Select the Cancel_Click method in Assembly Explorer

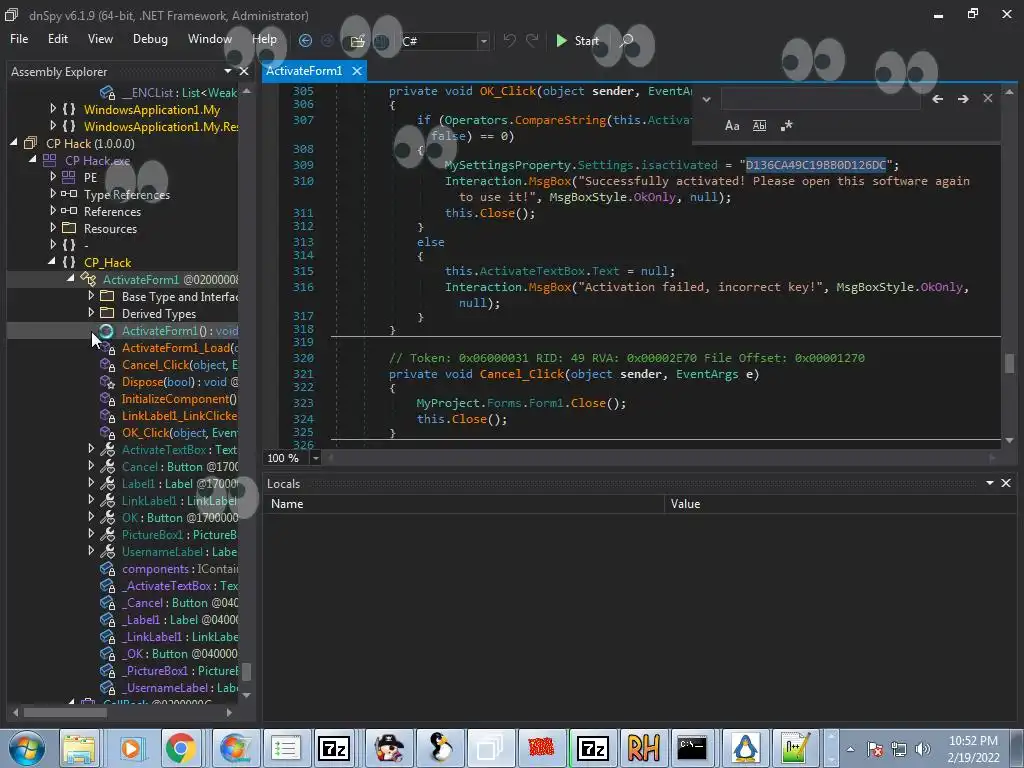tap(155, 365)
